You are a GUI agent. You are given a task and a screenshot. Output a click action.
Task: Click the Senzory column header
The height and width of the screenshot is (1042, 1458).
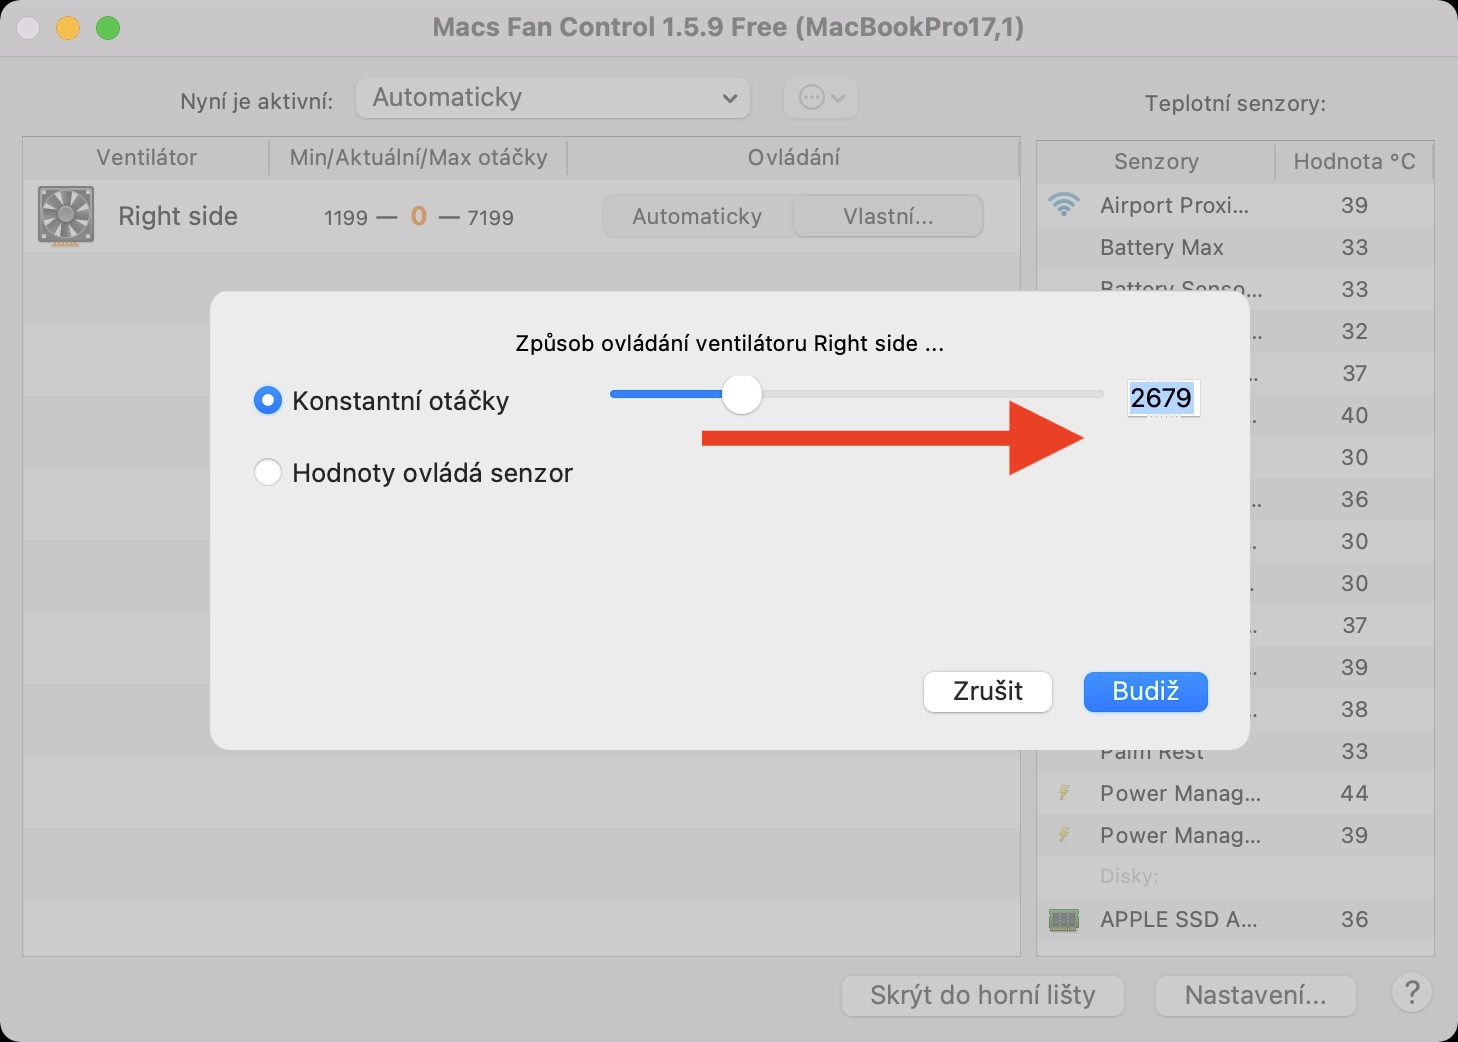(1156, 162)
